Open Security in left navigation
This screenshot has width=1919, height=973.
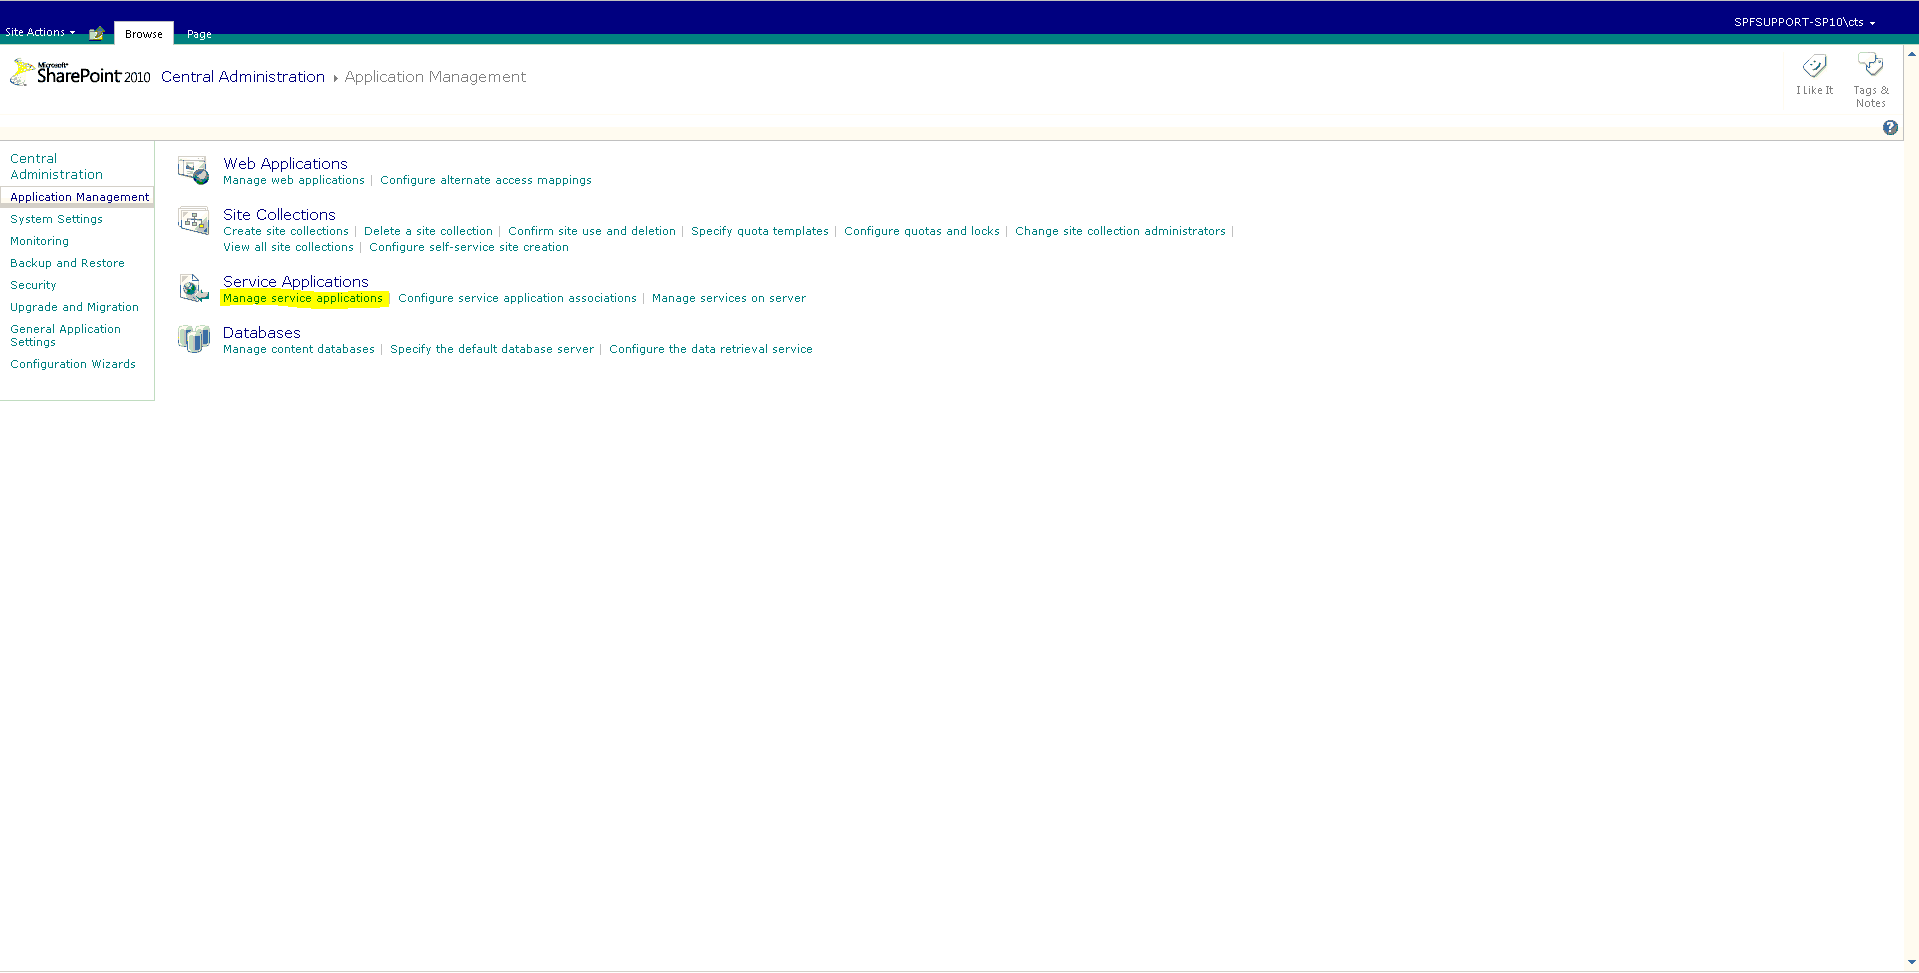tap(33, 285)
